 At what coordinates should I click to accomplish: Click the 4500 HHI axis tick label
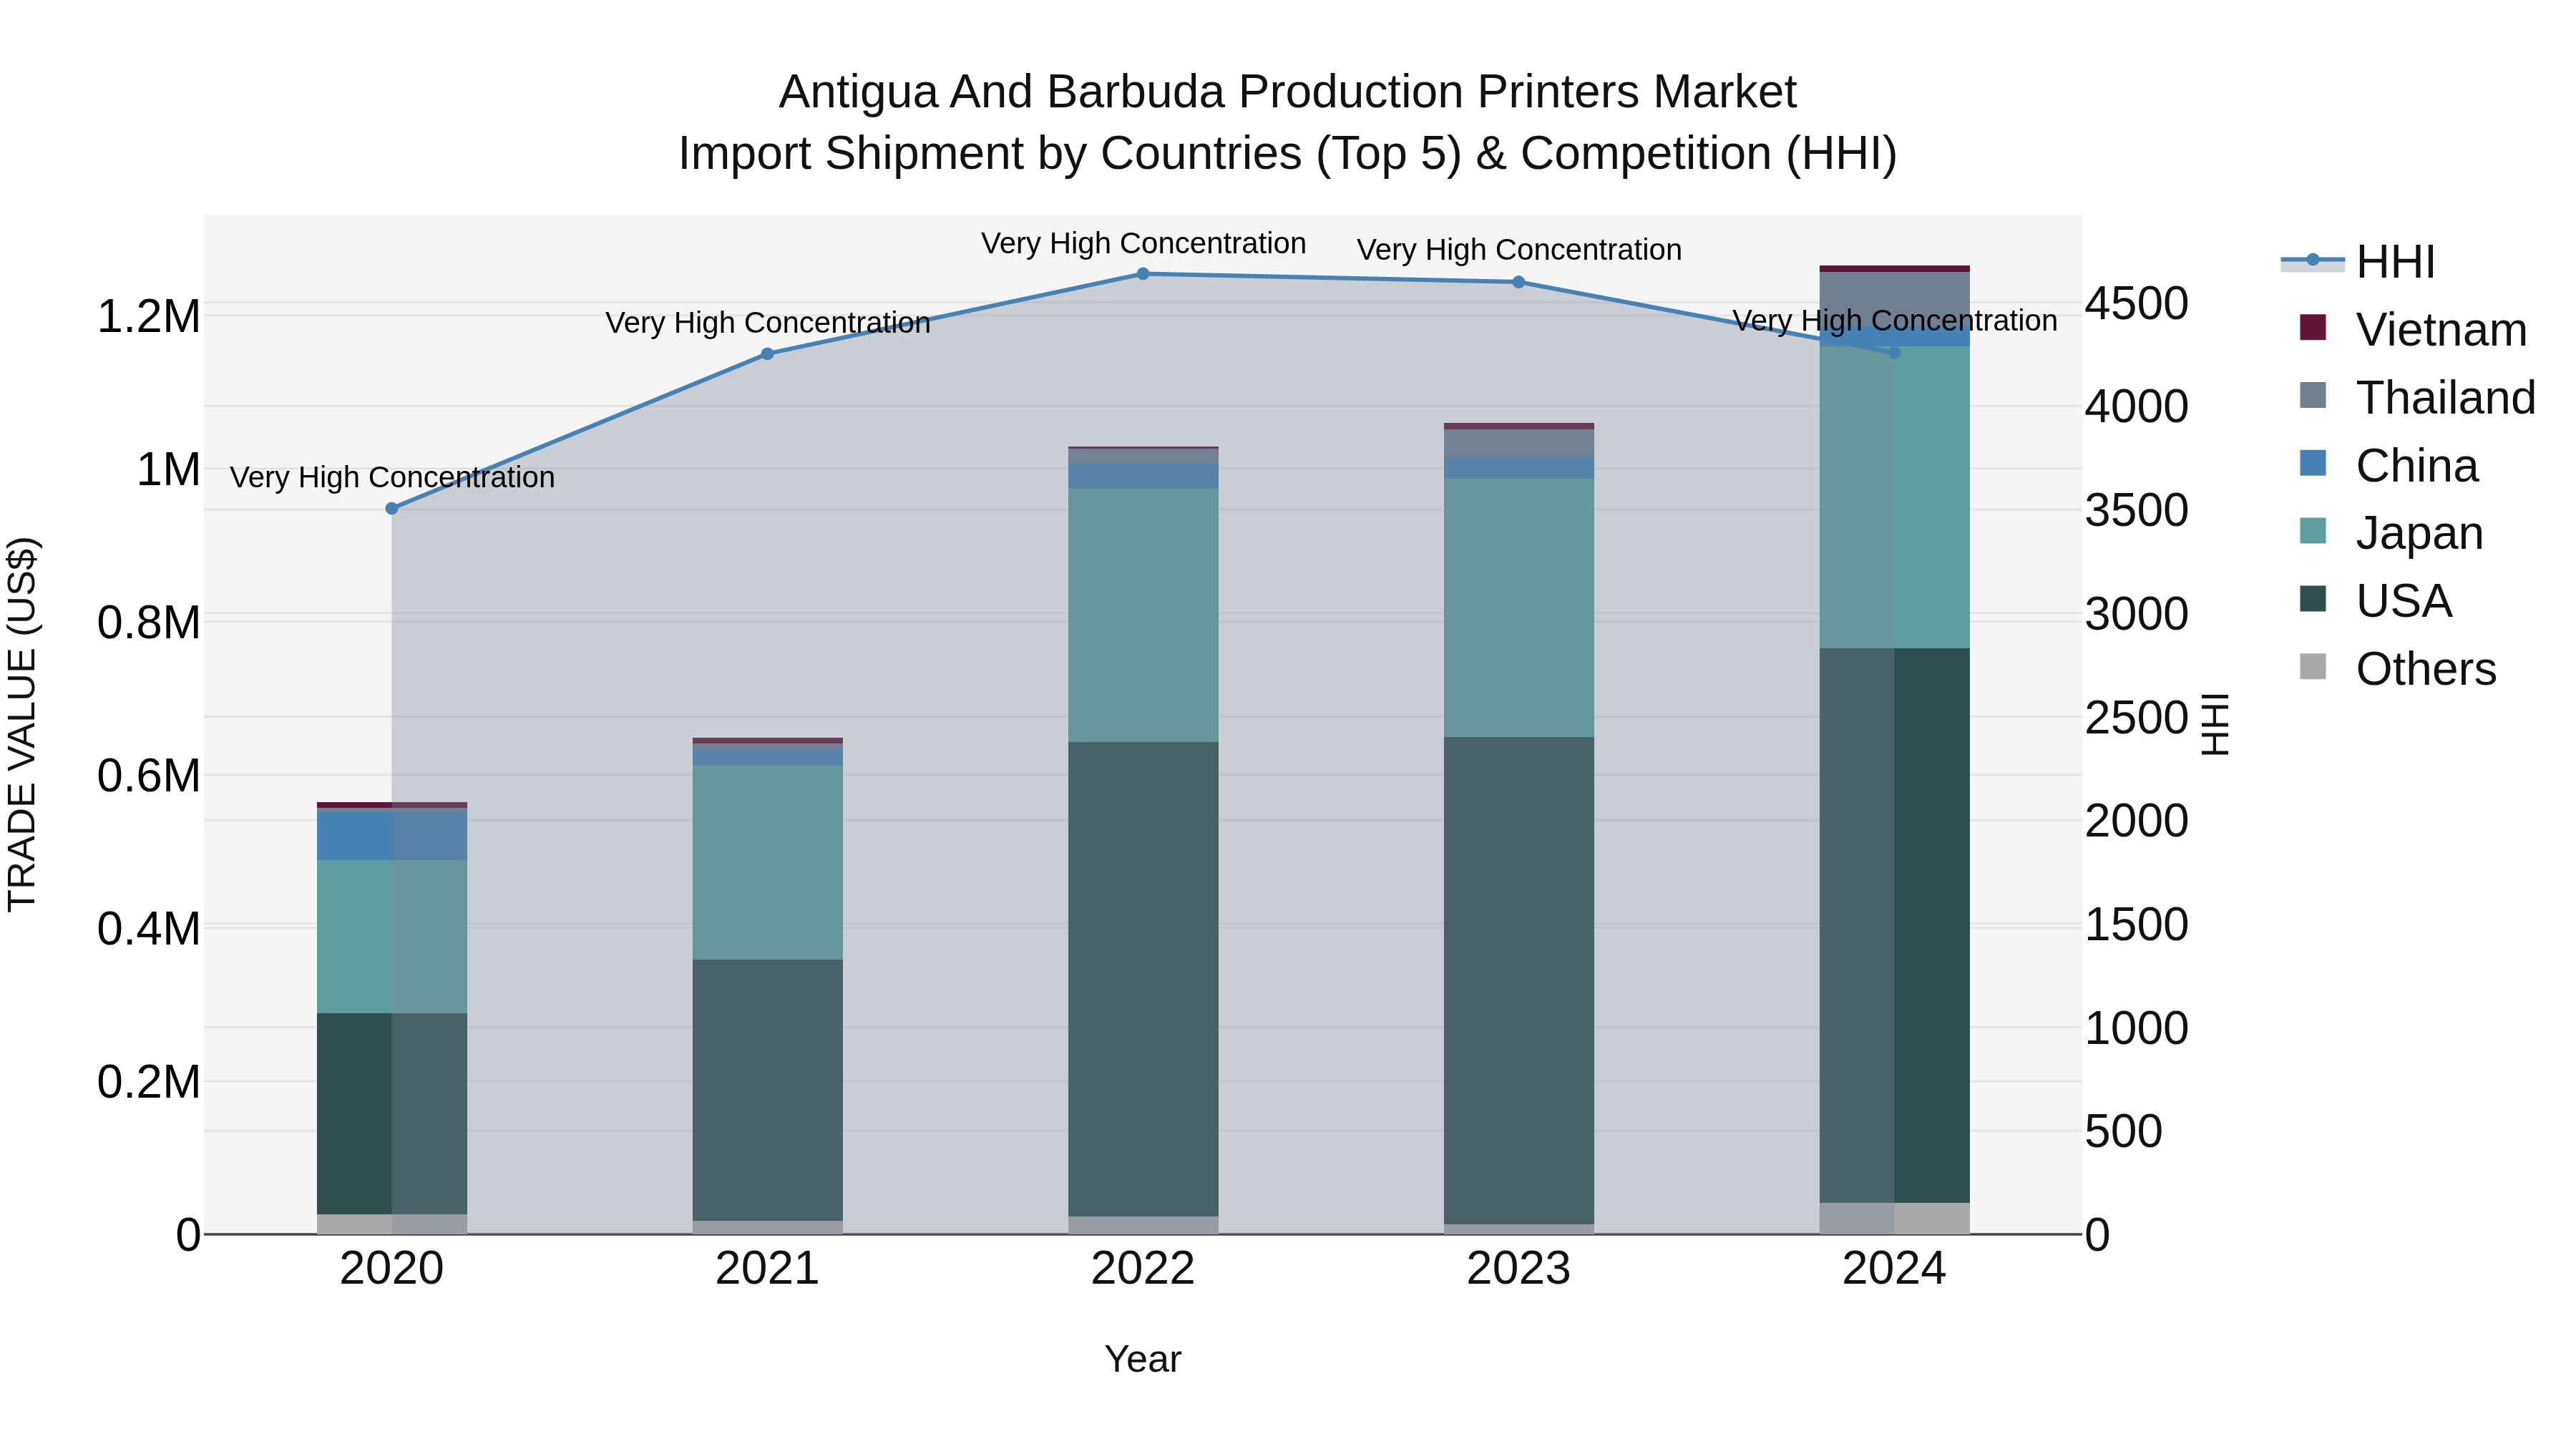2137,304
